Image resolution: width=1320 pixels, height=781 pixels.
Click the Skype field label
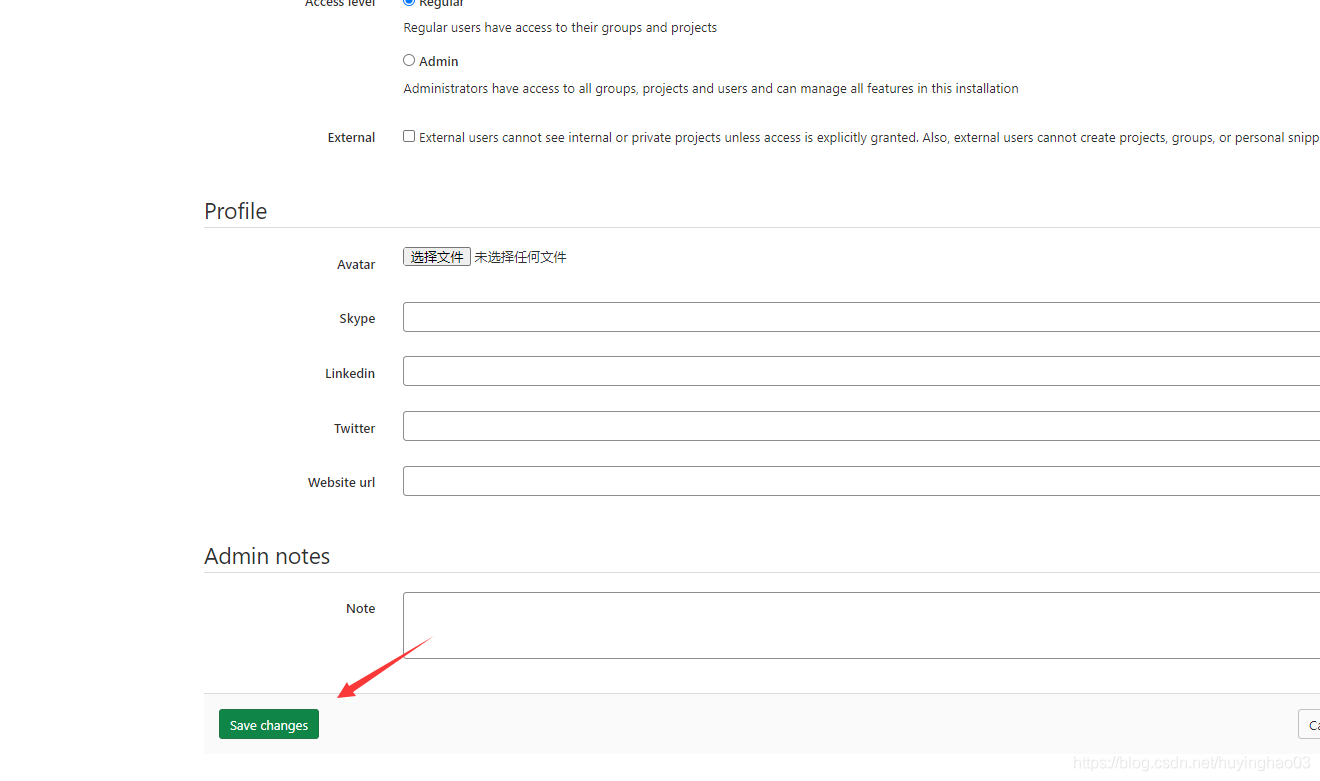(x=357, y=319)
